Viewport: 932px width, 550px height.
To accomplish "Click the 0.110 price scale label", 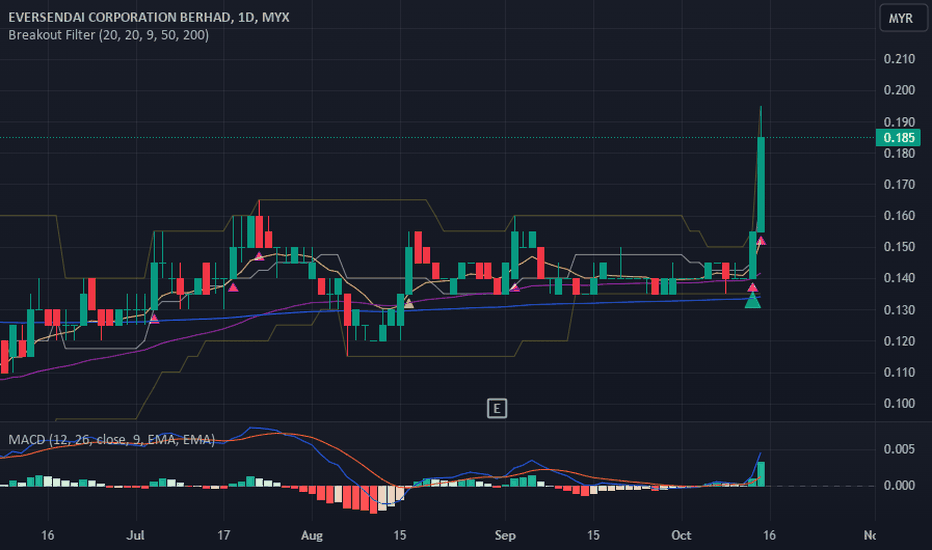I will [x=899, y=373].
